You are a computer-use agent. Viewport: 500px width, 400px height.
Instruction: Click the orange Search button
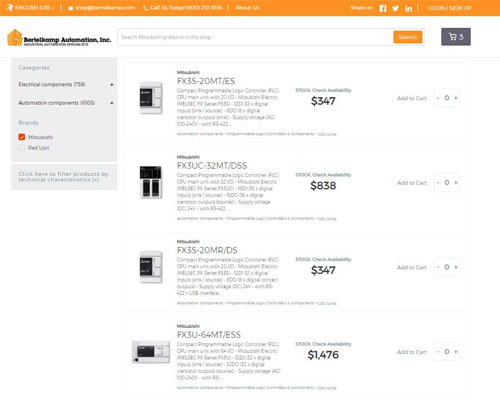pyautogui.click(x=407, y=37)
